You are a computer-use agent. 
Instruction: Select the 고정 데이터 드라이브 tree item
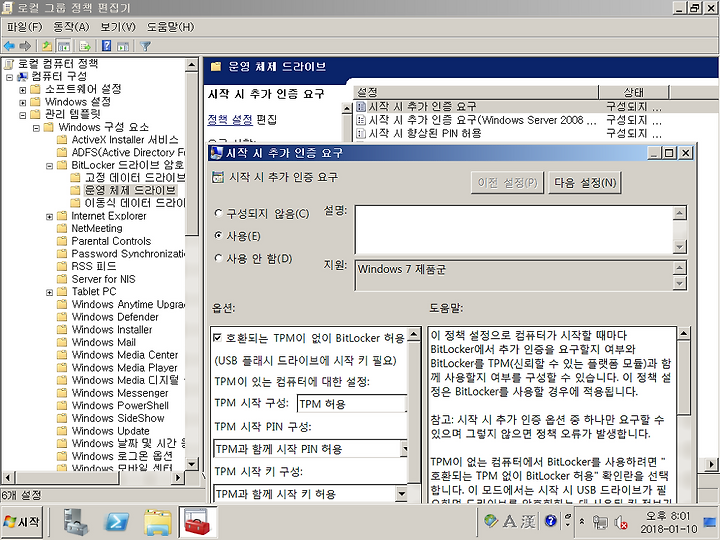click(x=135, y=178)
